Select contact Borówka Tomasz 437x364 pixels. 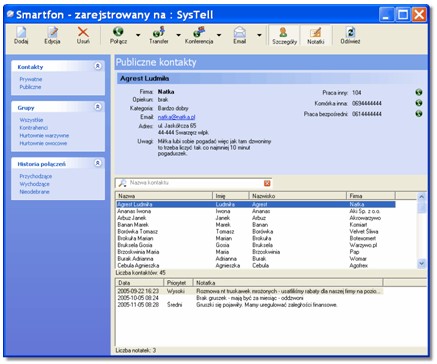pos(256,232)
